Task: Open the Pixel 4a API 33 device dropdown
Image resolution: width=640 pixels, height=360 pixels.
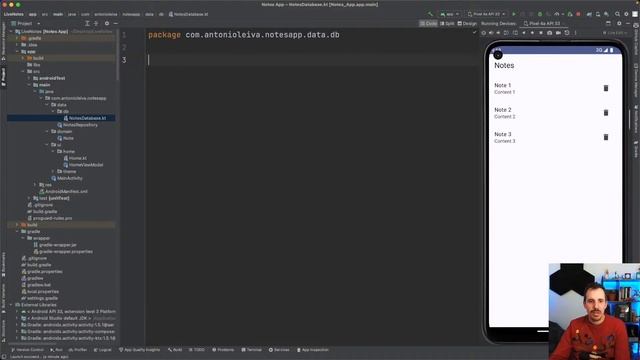Action: 487,14
